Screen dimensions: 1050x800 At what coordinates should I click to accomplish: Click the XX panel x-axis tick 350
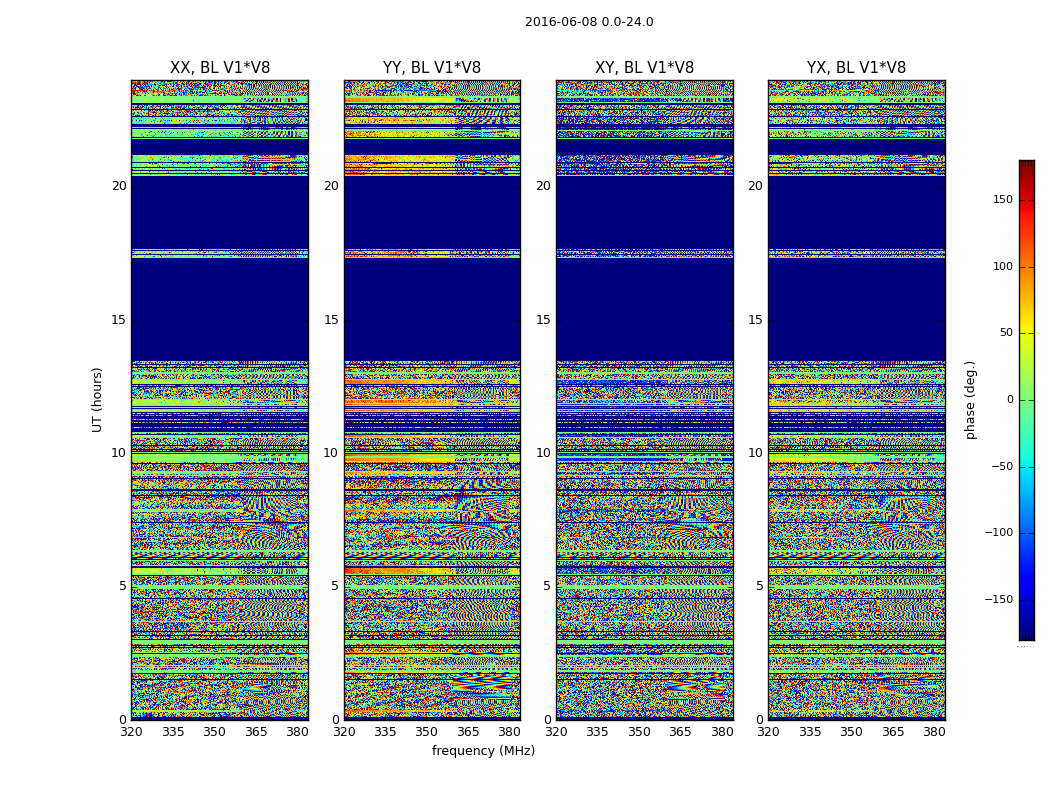point(214,732)
